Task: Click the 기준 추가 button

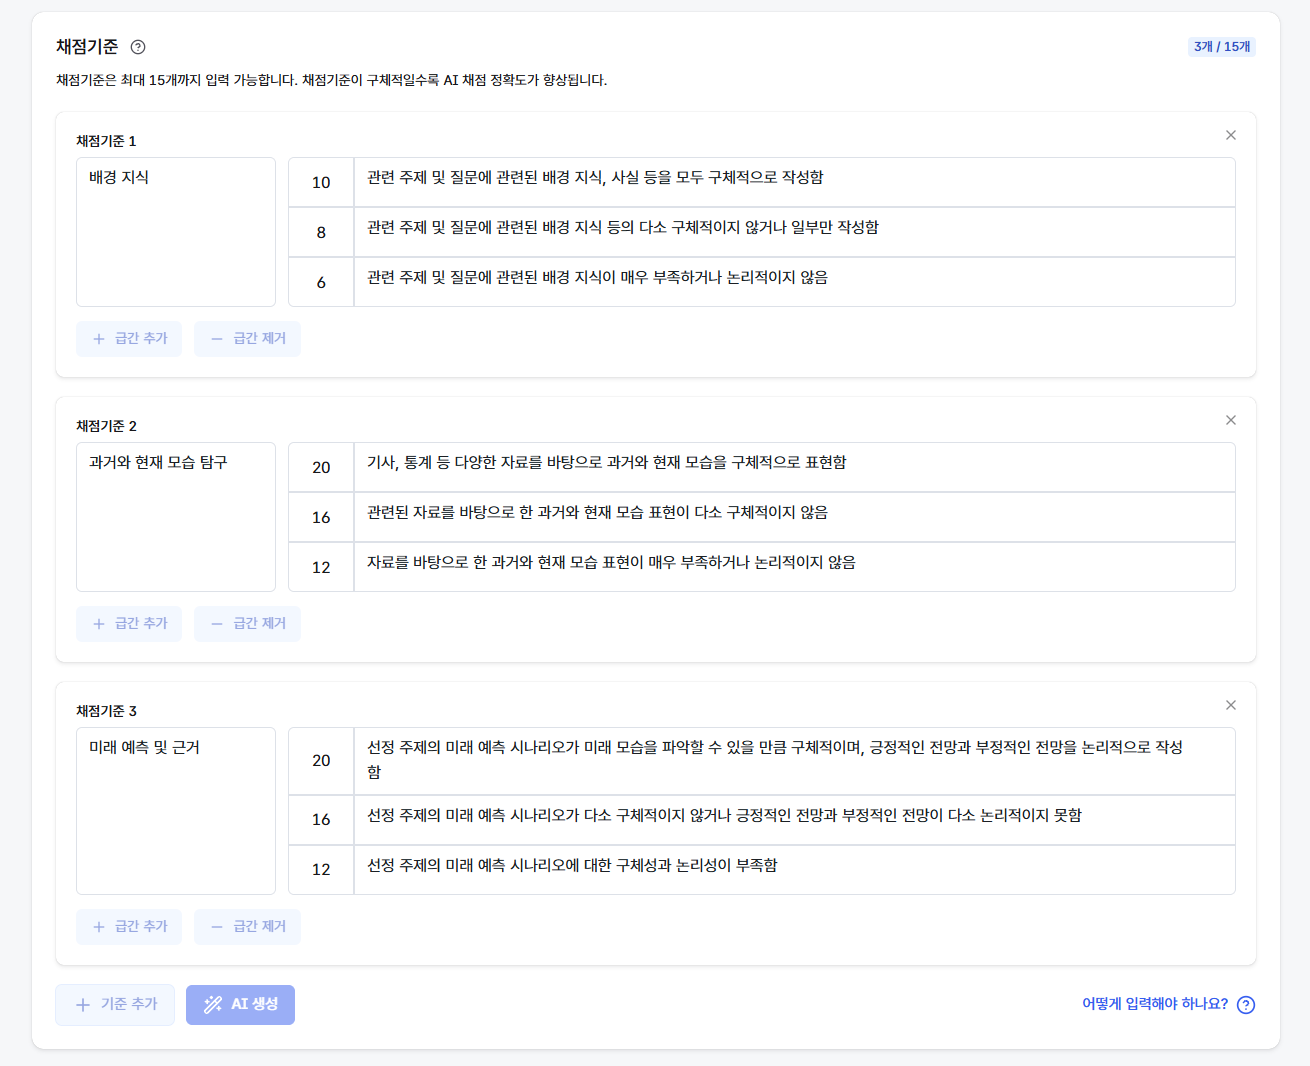Action: coord(115,1004)
